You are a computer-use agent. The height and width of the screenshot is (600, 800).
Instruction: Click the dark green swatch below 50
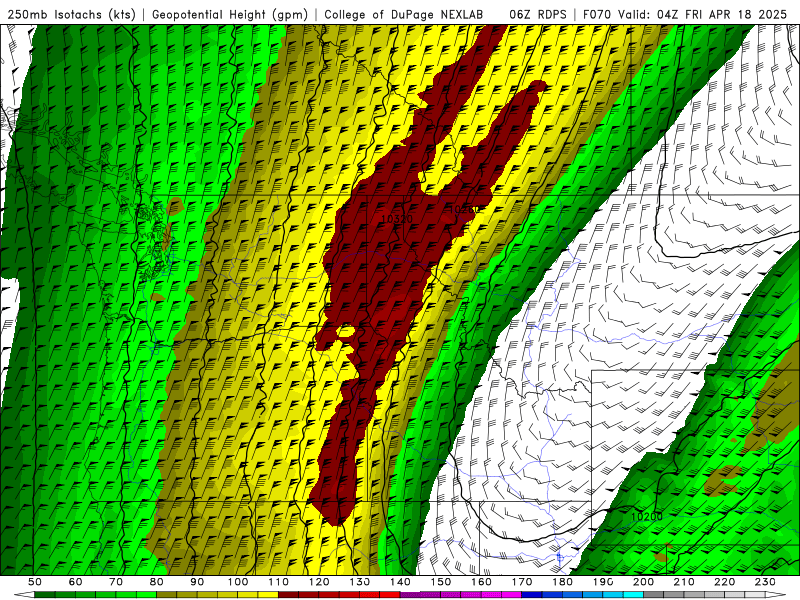pyautogui.click(x=45, y=594)
